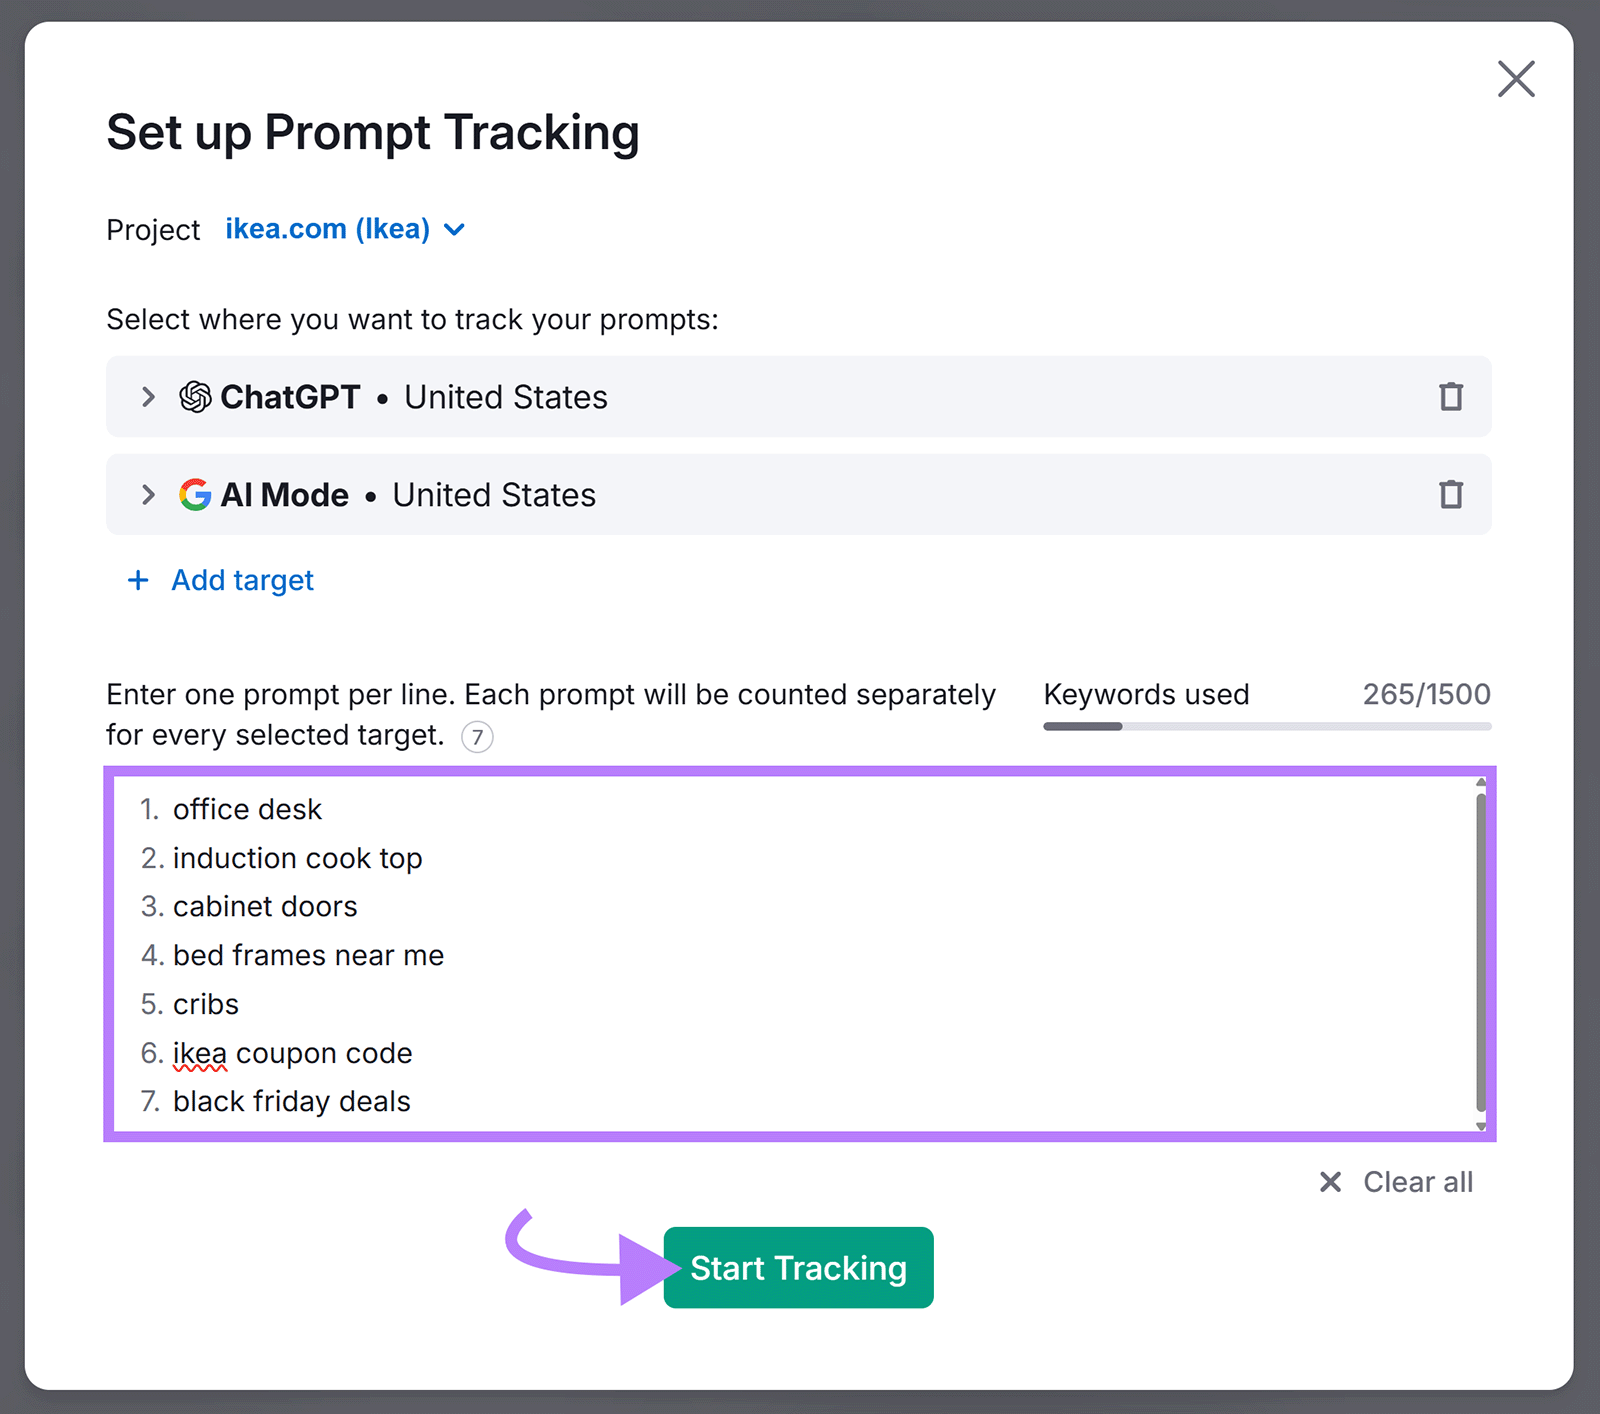Image resolution: width=1600 pixels, height=1414 pixels.
Task: Click the plus icon beside Add target
Action: click(137, 580)
